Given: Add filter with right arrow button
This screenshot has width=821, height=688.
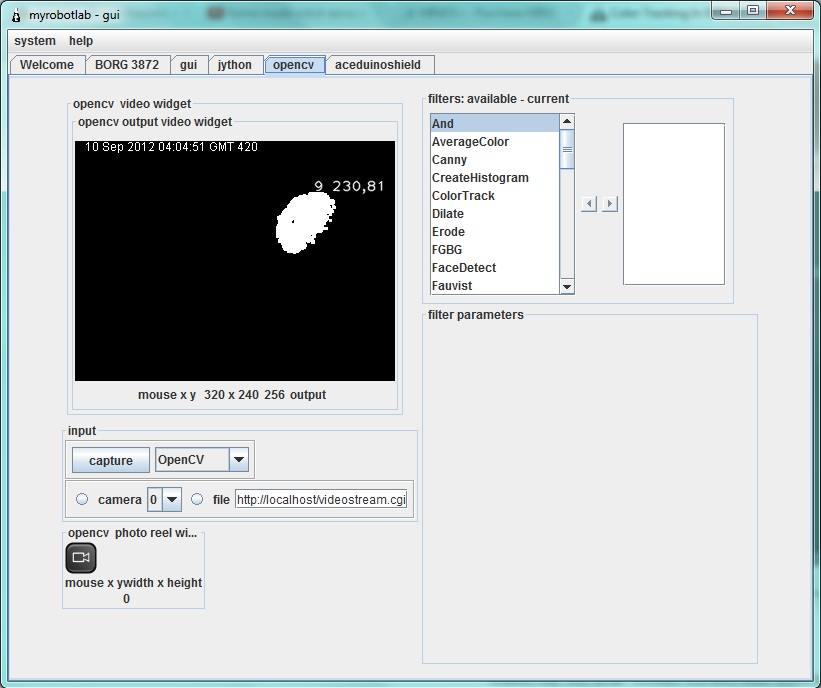Looking at the screenshot, I should point(609,204).
